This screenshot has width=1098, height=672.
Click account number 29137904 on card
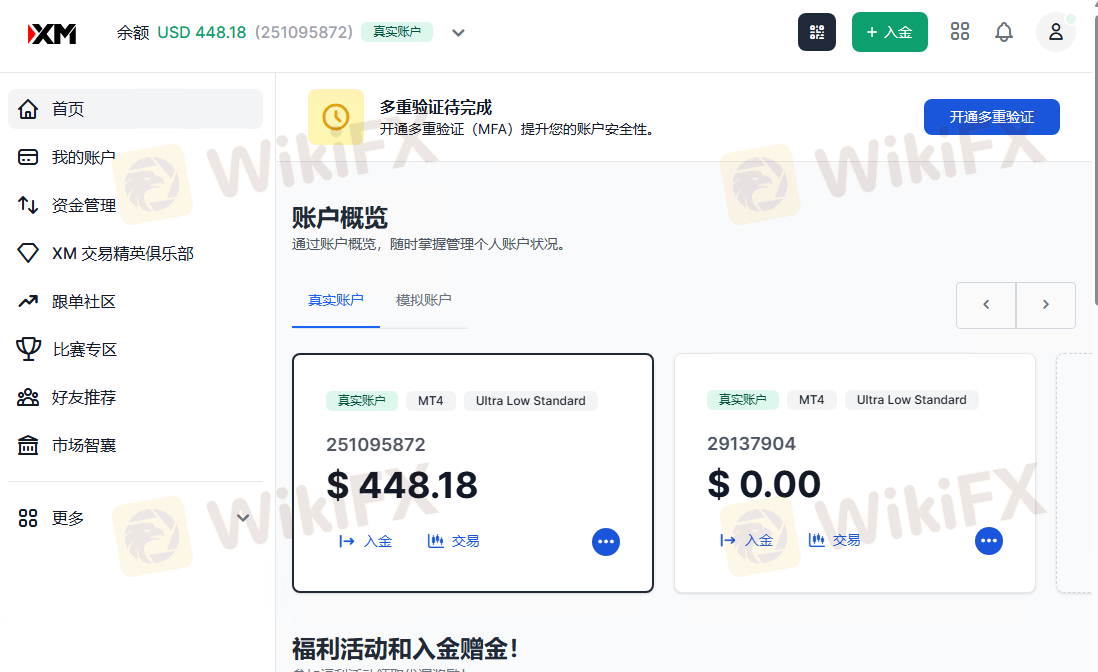(751, 444)
